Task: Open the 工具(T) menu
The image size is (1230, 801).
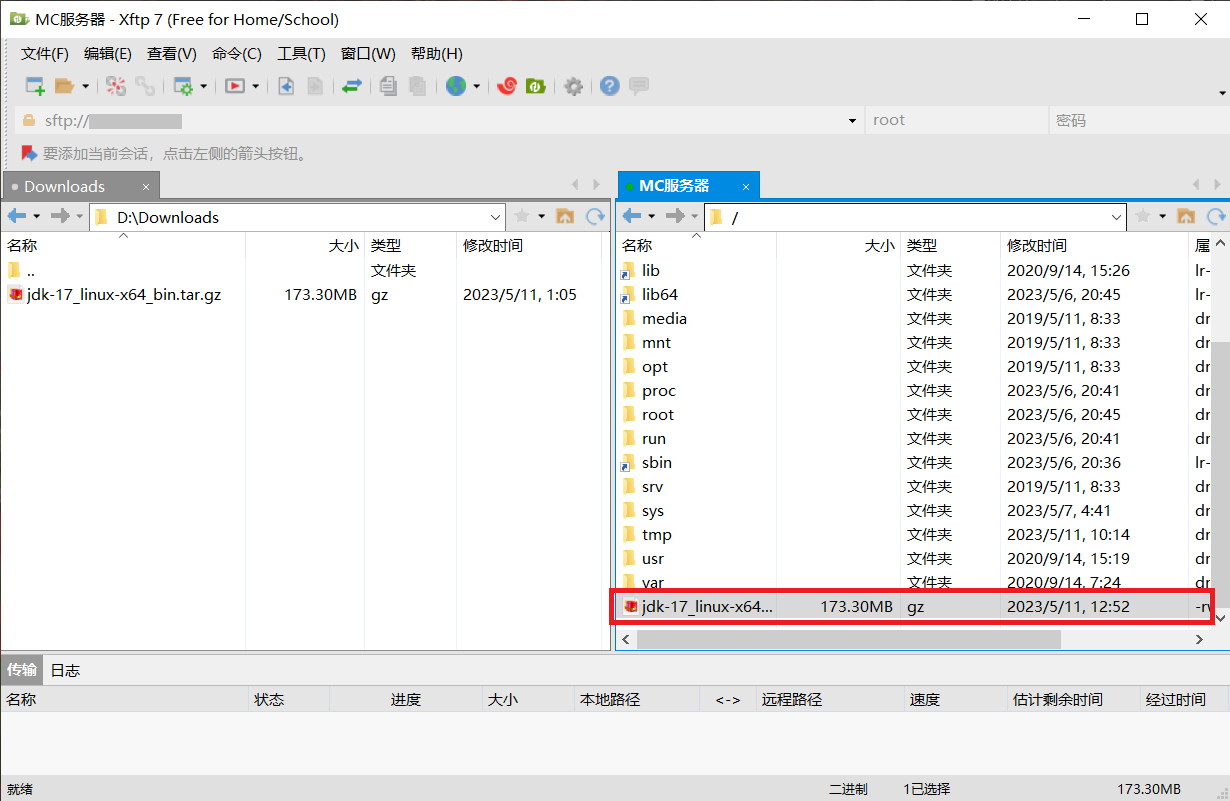Action: pyautogui.click(x=301, y=54)
